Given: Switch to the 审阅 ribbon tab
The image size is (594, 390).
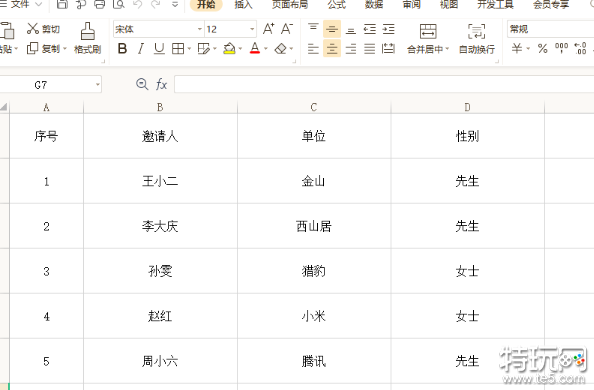Looking at the screenshot, I should tap(411, 4).
